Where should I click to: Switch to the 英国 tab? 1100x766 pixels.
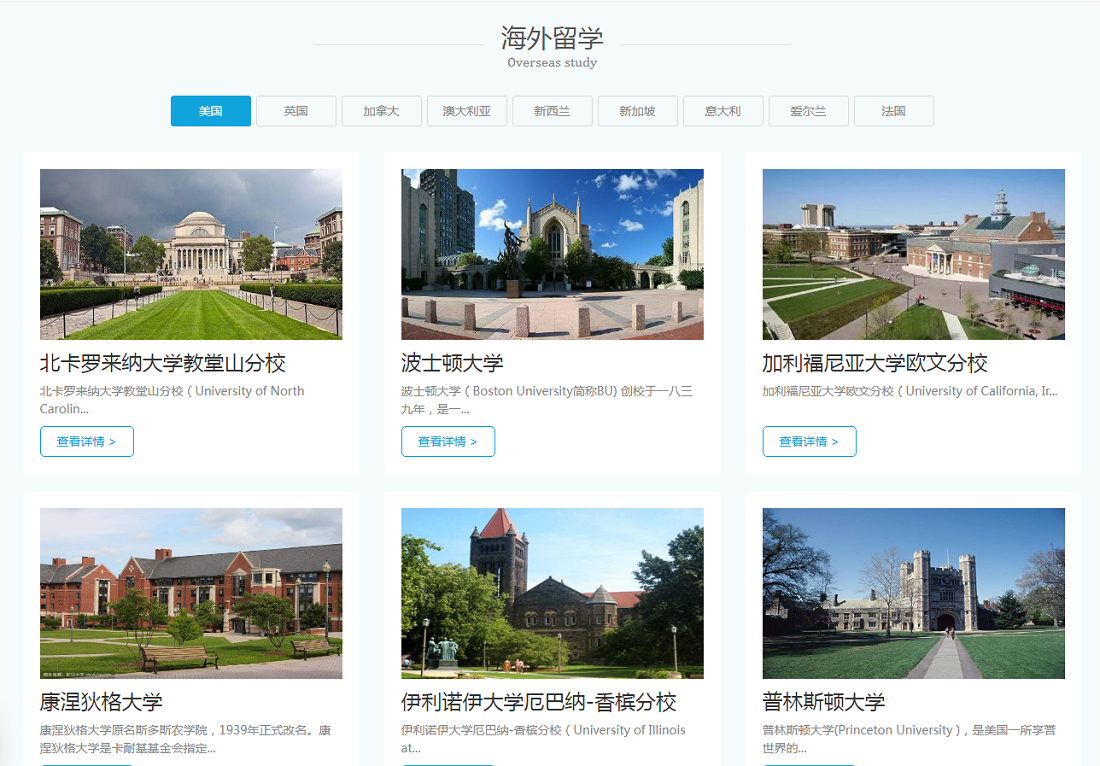[x=296, y=111]
